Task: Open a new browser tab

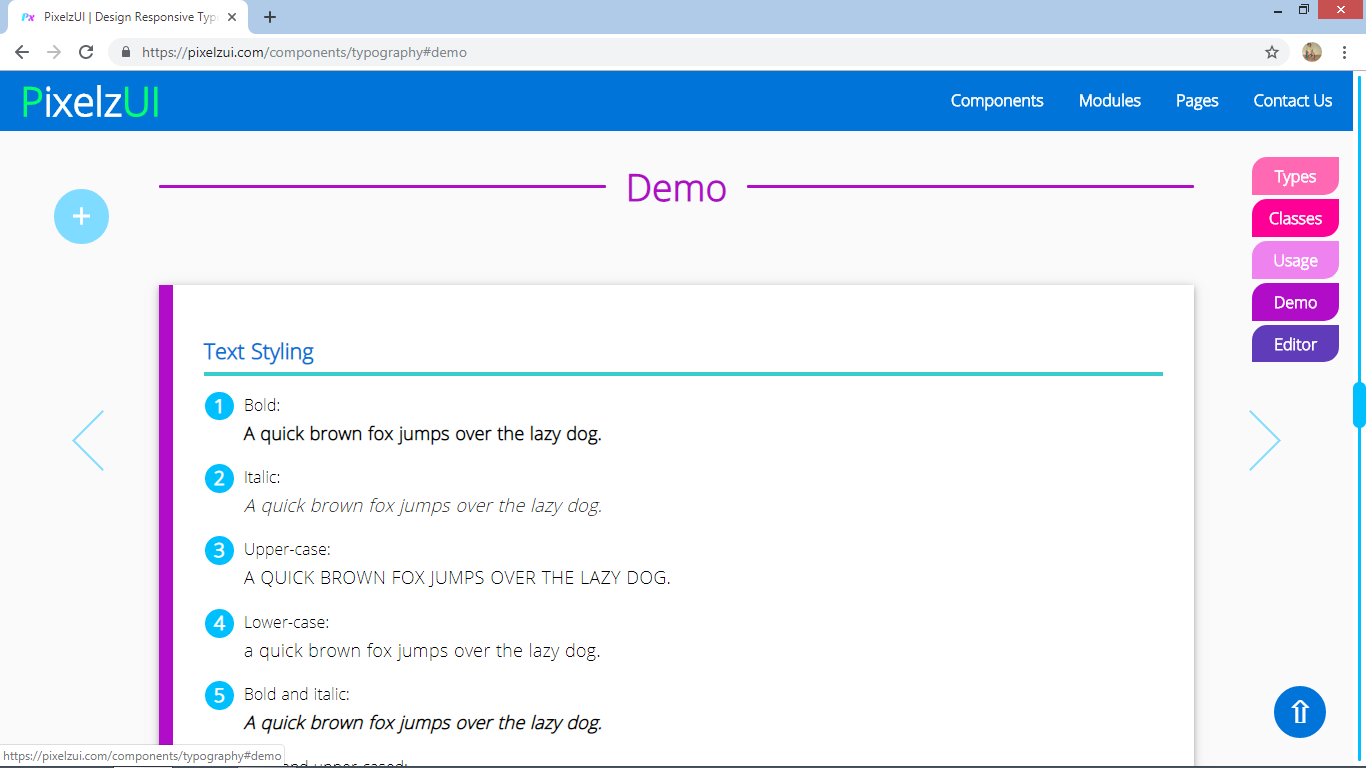Action: tap(270, 17)
